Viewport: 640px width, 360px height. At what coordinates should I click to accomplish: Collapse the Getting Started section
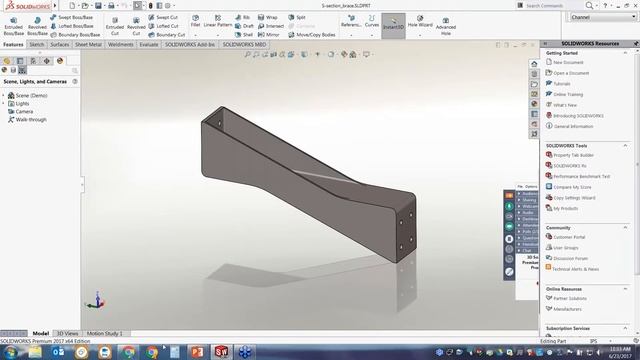pos(625,53)
